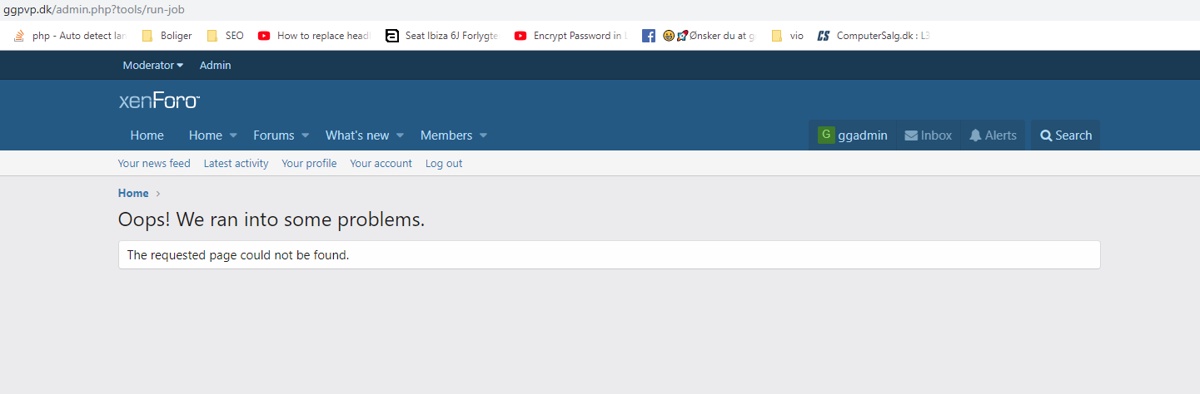
Task: Go to the first Home nav tab
Action: pos(147,135)
